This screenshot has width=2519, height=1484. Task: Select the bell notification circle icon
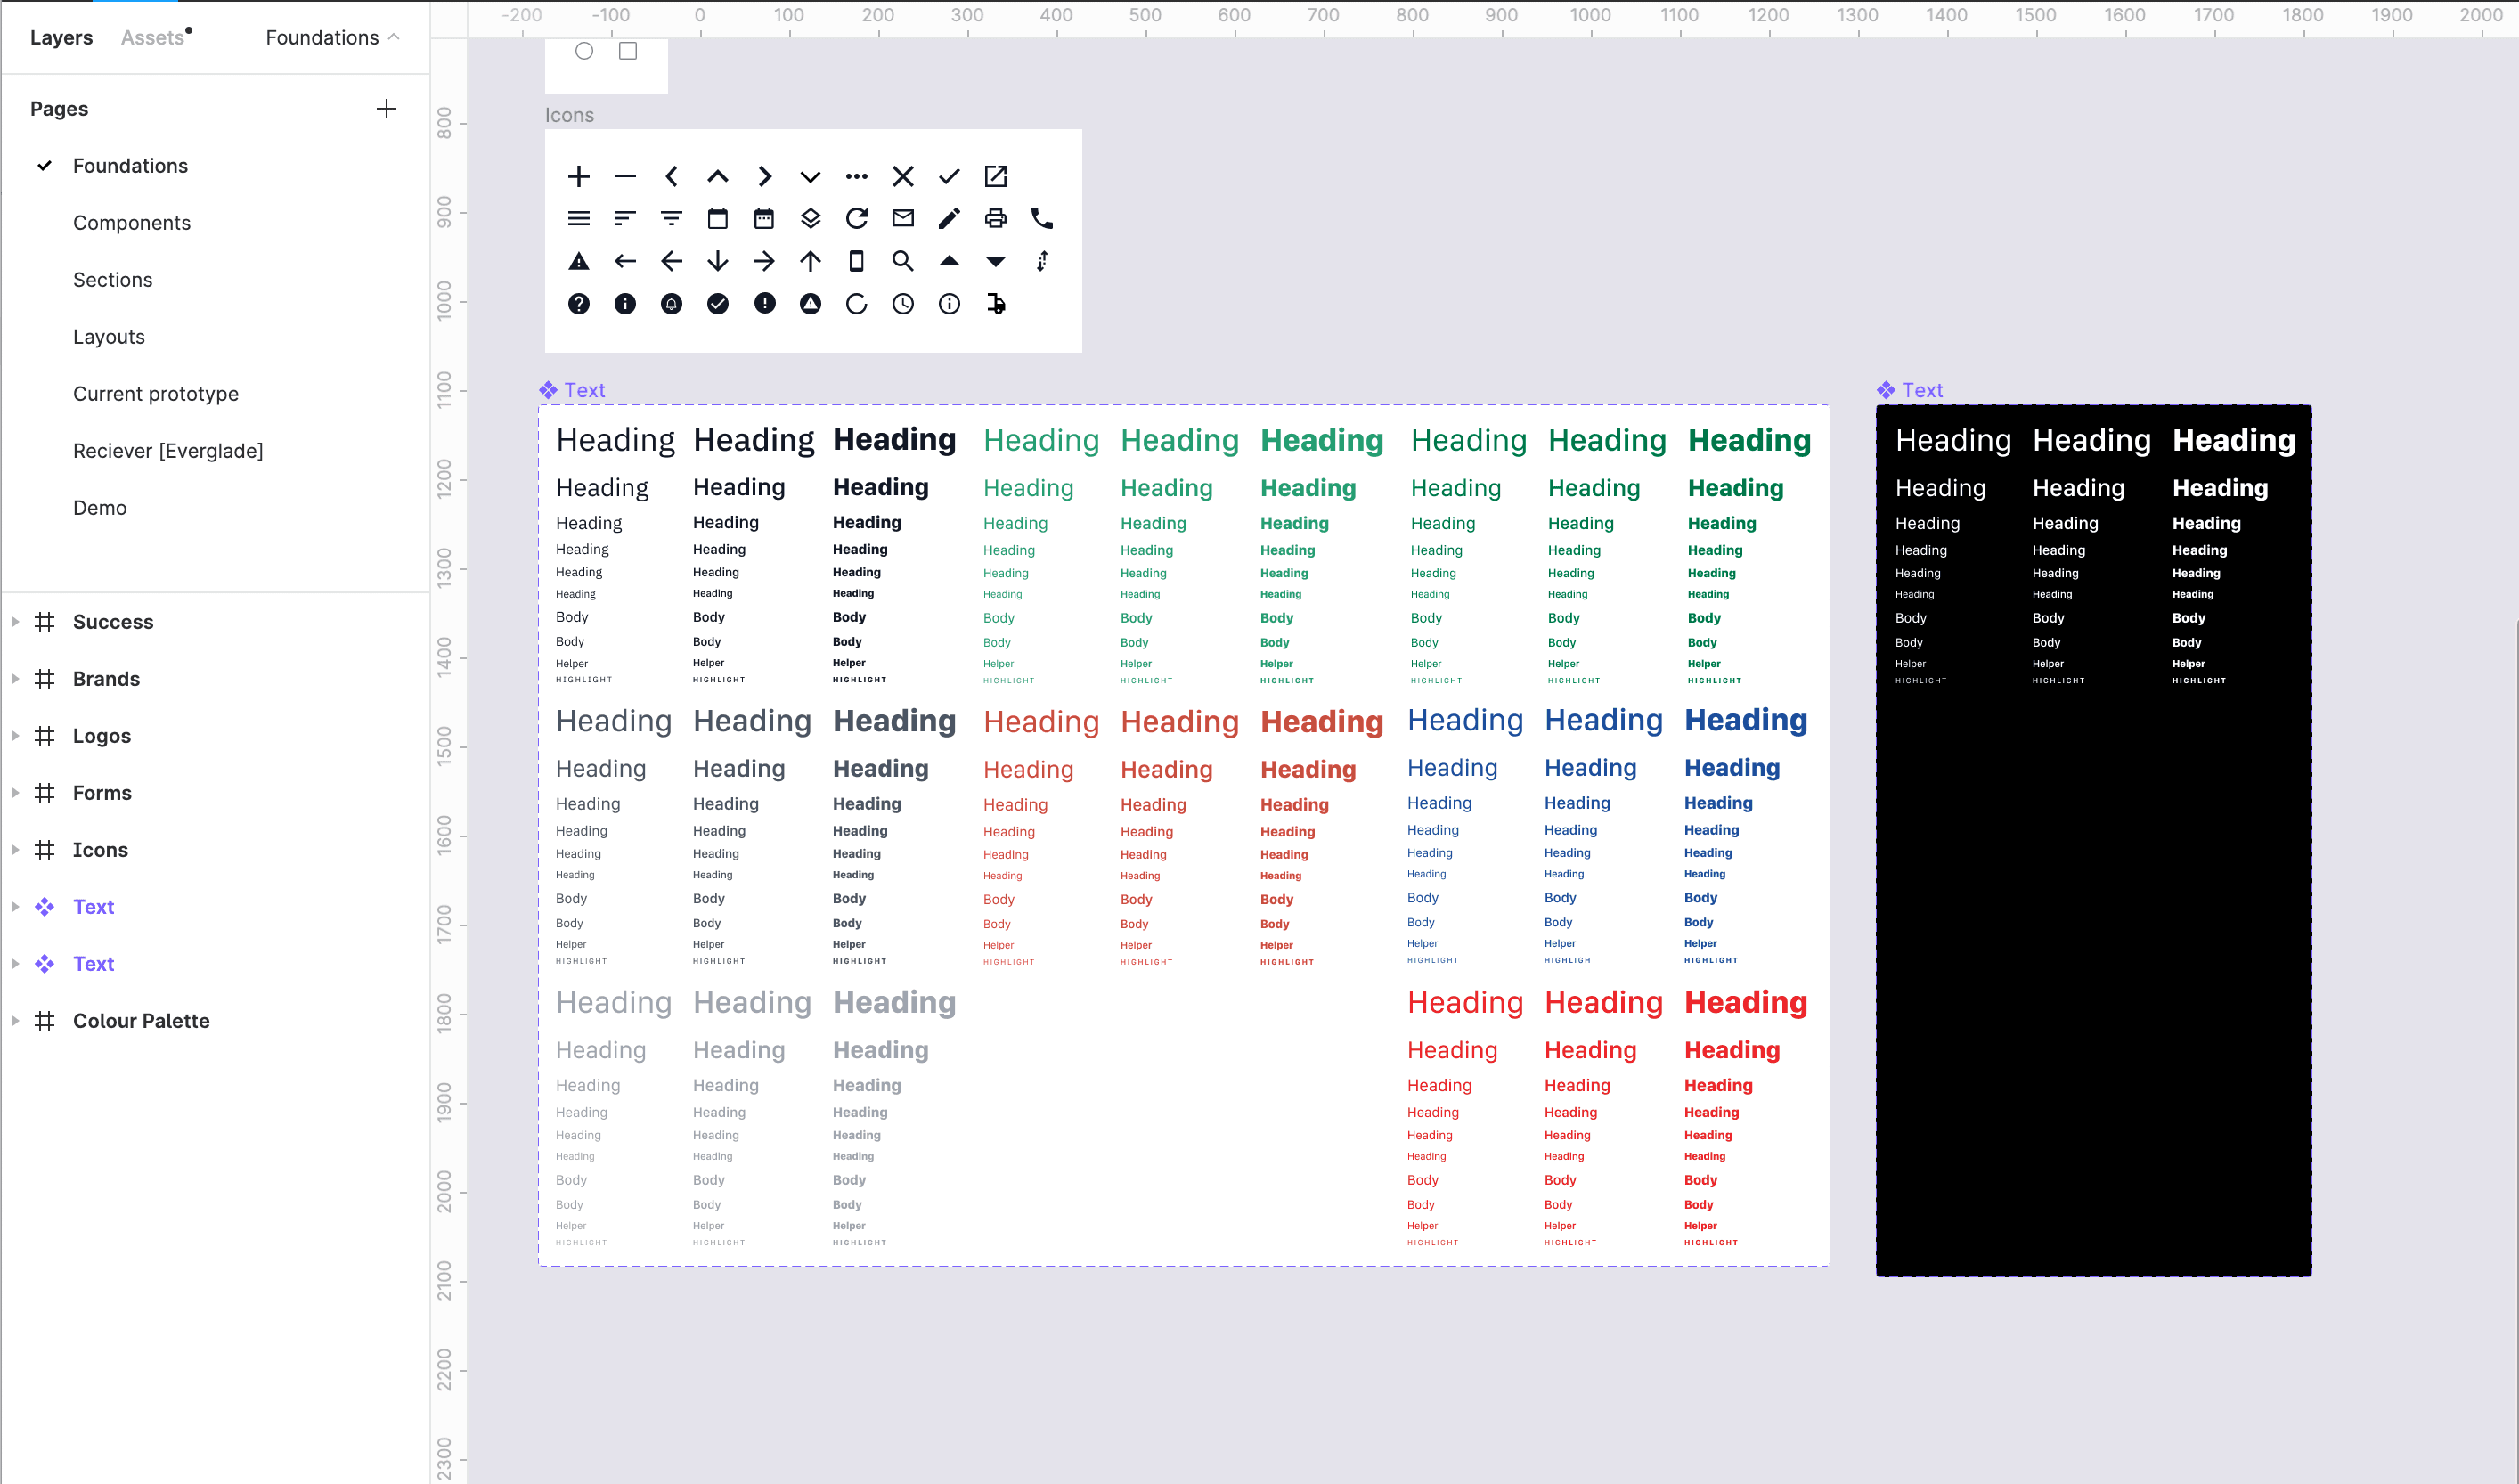coord(671,304)
